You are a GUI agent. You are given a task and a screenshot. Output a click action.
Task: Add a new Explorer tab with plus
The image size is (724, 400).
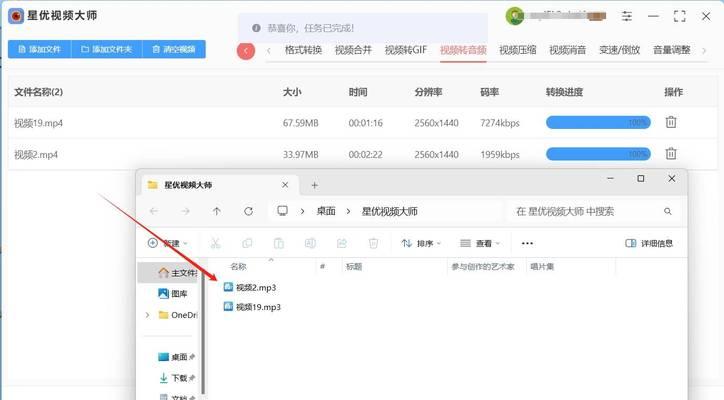(314, 185)
